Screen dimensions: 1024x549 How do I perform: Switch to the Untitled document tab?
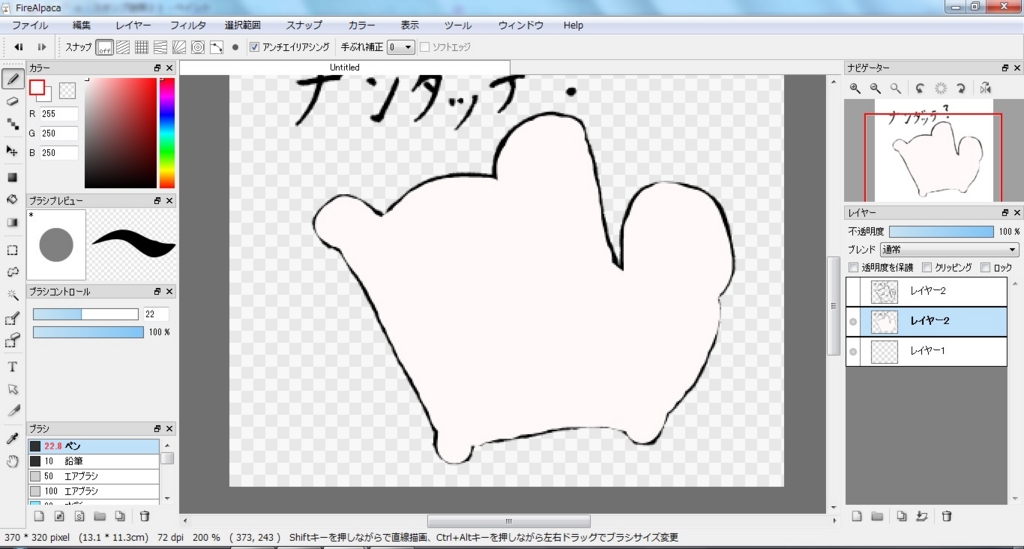344,67
